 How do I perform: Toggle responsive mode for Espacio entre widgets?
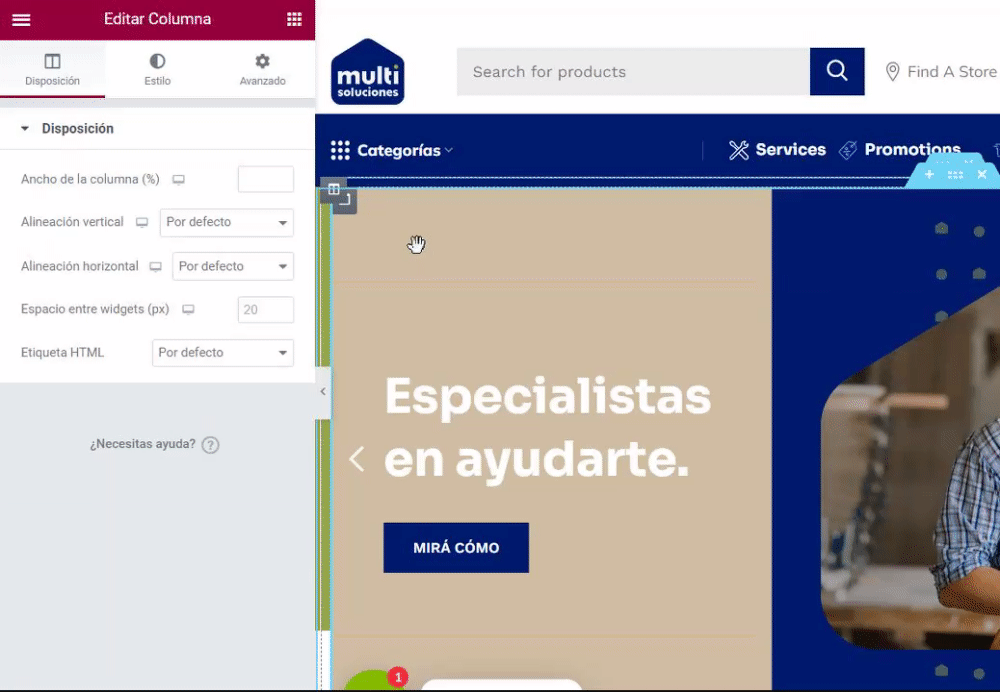(x=188, y=309)
